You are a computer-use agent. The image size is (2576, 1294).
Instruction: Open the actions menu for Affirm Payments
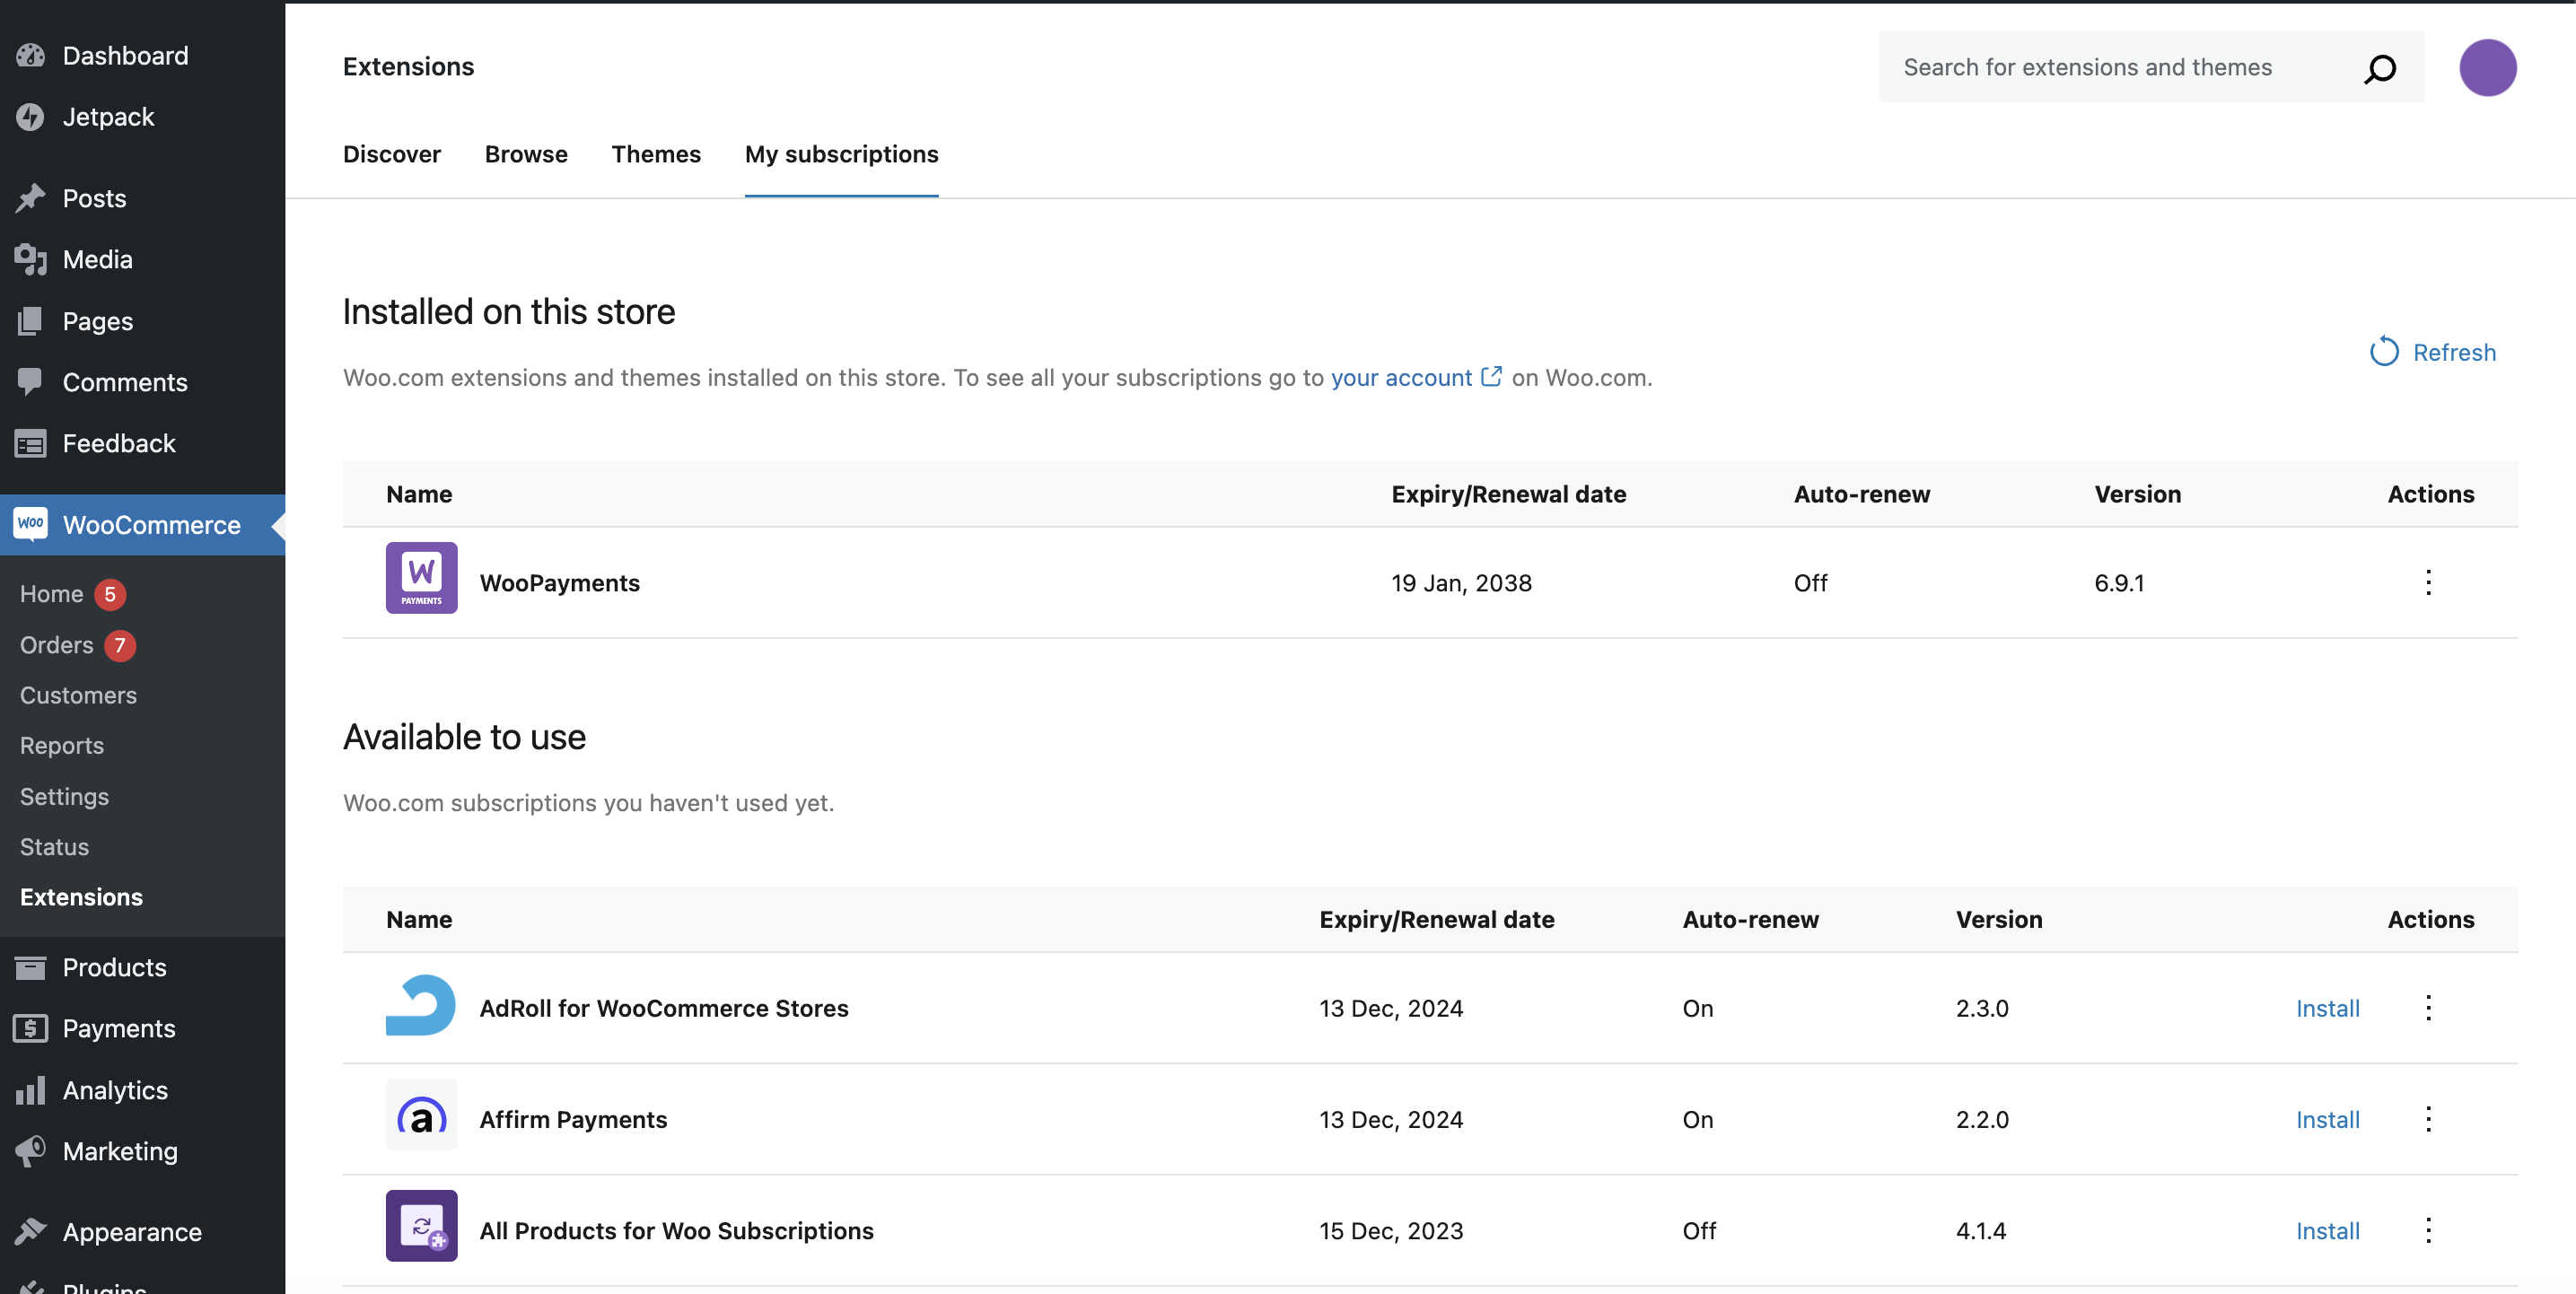coord(2428,1119)
